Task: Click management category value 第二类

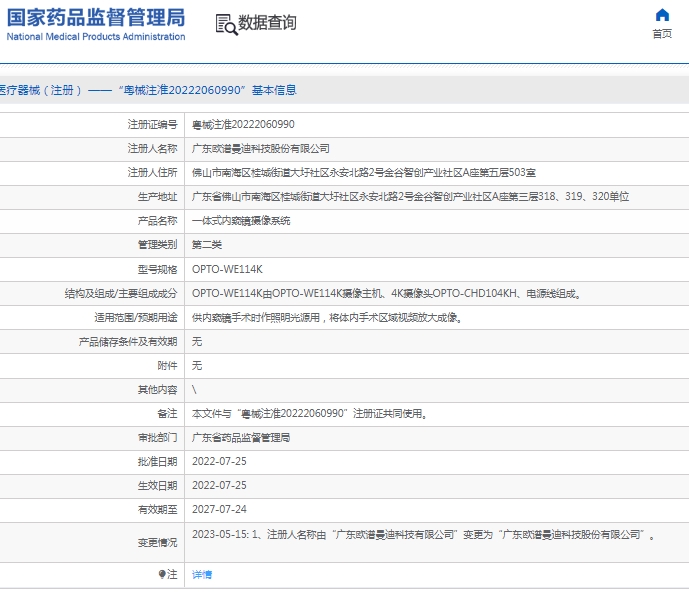Action: coord(207,245)
